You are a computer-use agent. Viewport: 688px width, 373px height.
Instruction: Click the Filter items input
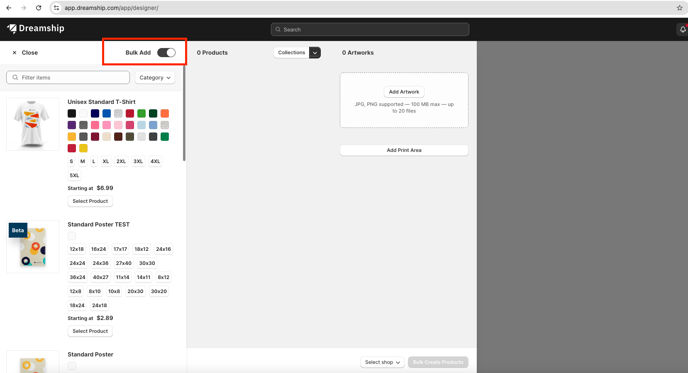click(68, 77)
